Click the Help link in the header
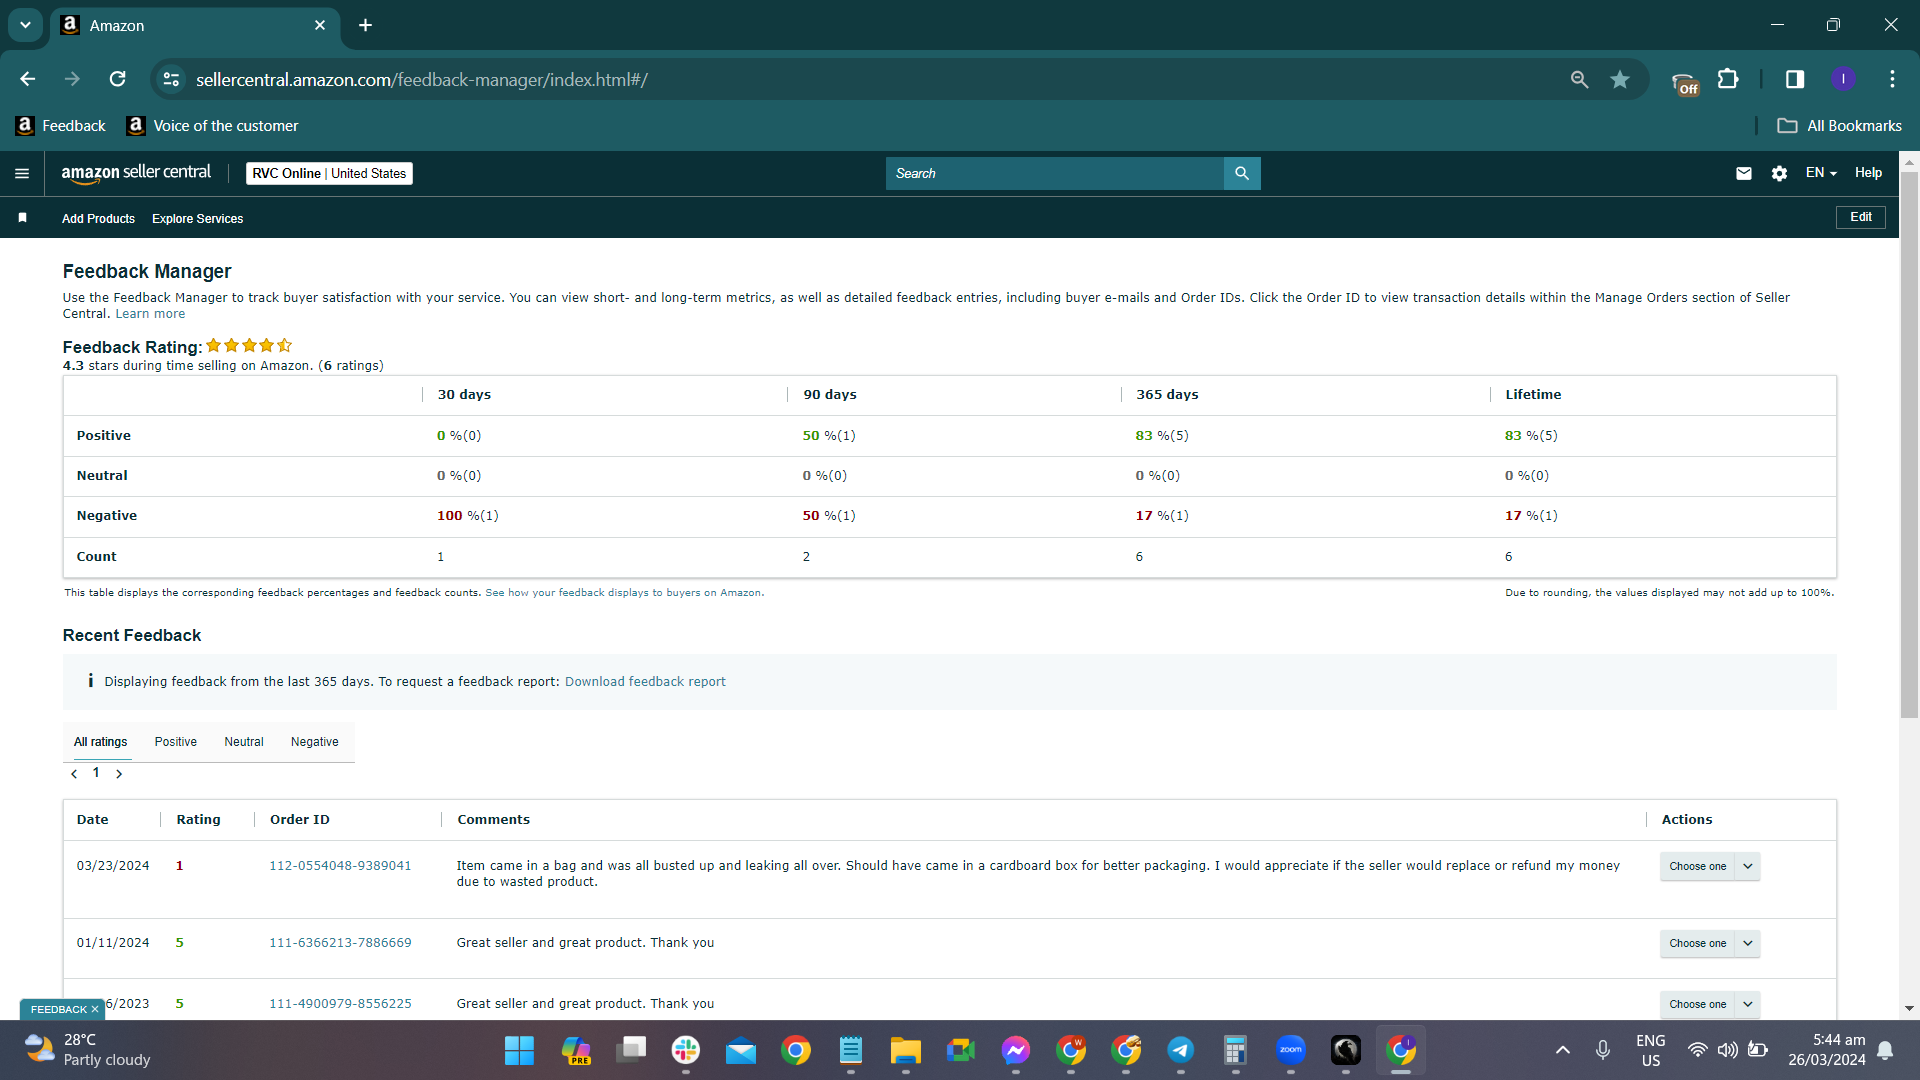Image resolution: width=1920 pixels, height=1080 pixels. [1868, 173]
